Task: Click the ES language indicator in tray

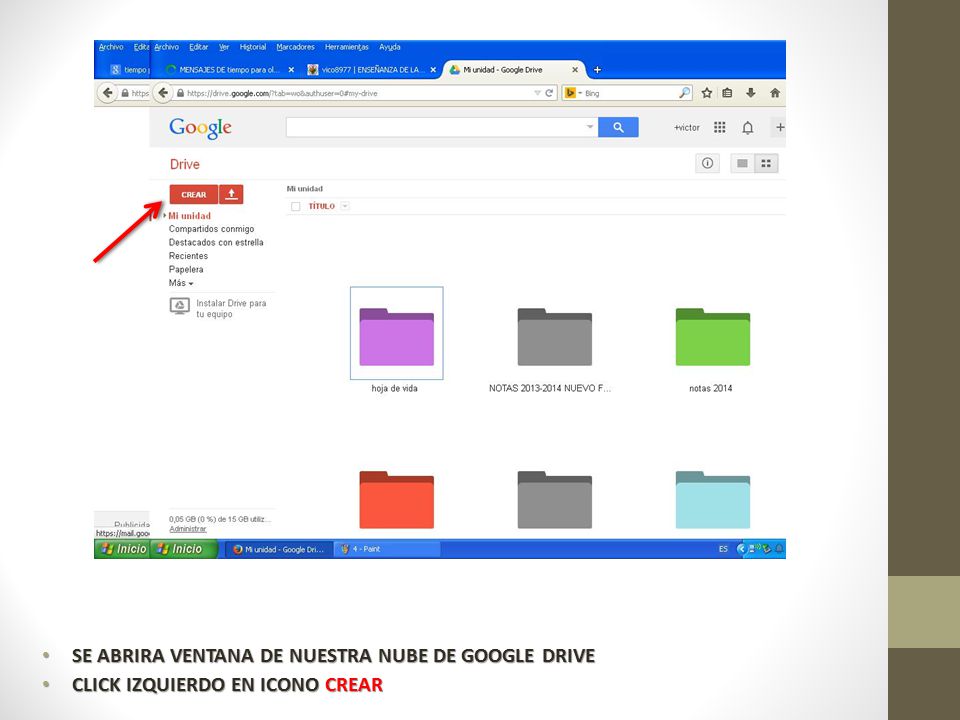Action: coord(723,549)
